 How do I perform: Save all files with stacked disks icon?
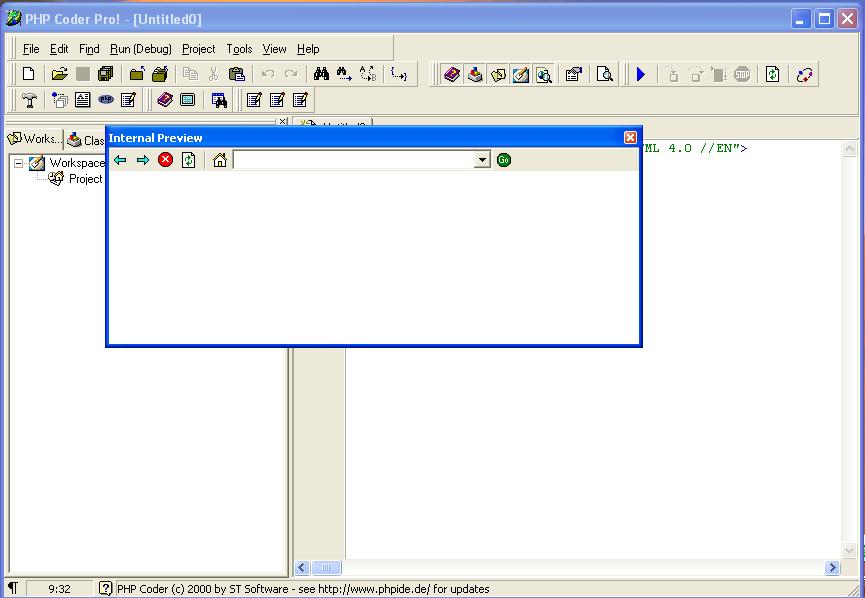click(105, 74)
